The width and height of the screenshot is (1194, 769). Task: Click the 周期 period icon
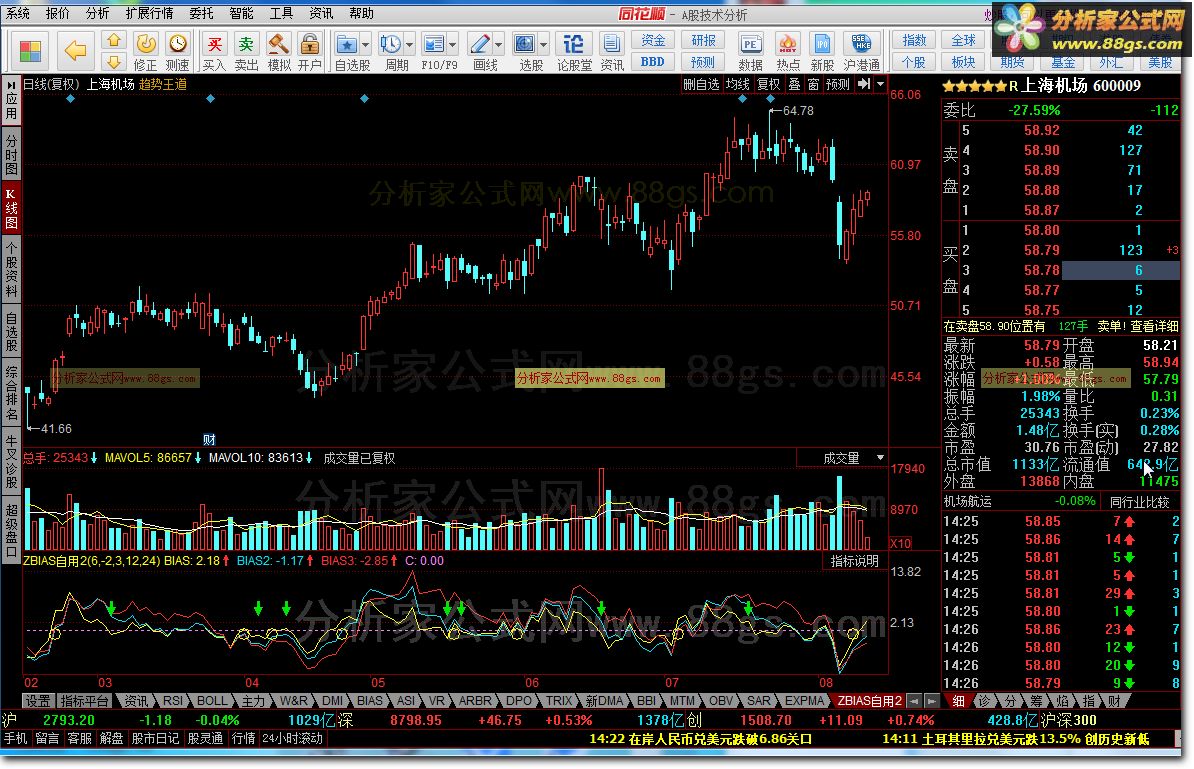click(391, 51)
